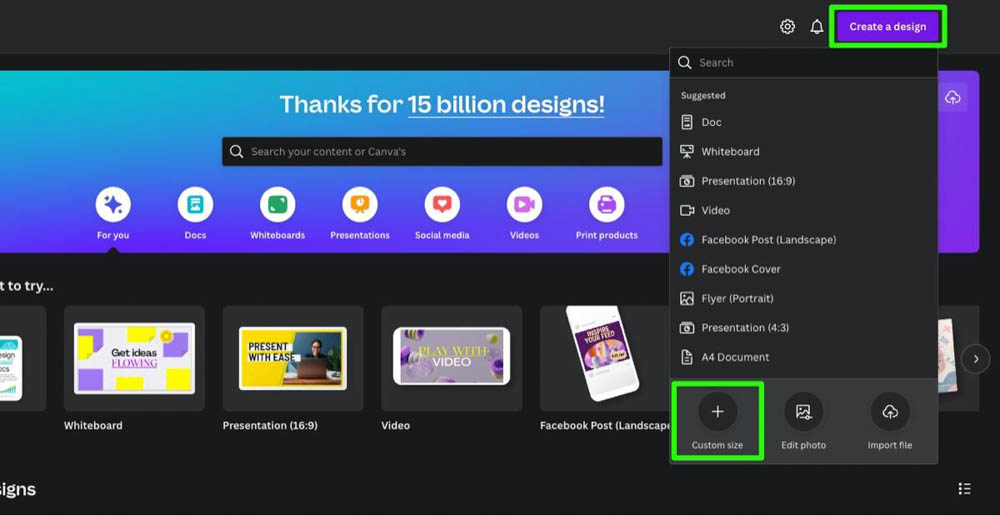Select the For you category icon
The height and width of the screenshot is (516, 1000).
[x=113, y=205]
